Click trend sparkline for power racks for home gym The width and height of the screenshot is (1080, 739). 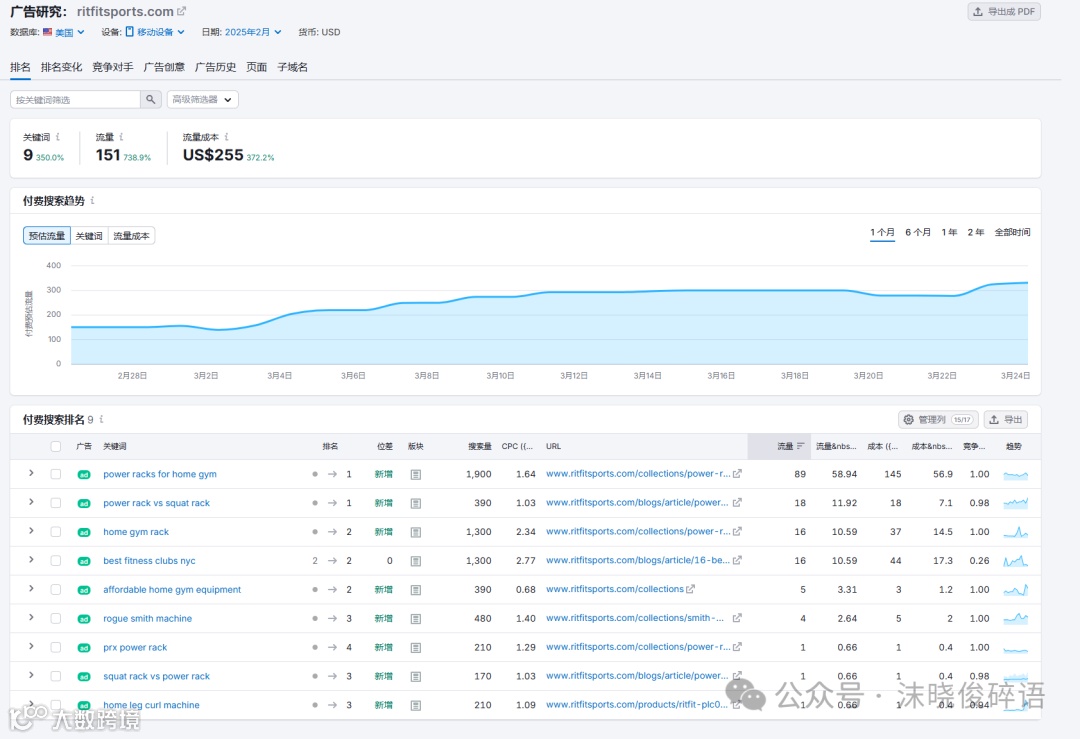(1015, 475)
